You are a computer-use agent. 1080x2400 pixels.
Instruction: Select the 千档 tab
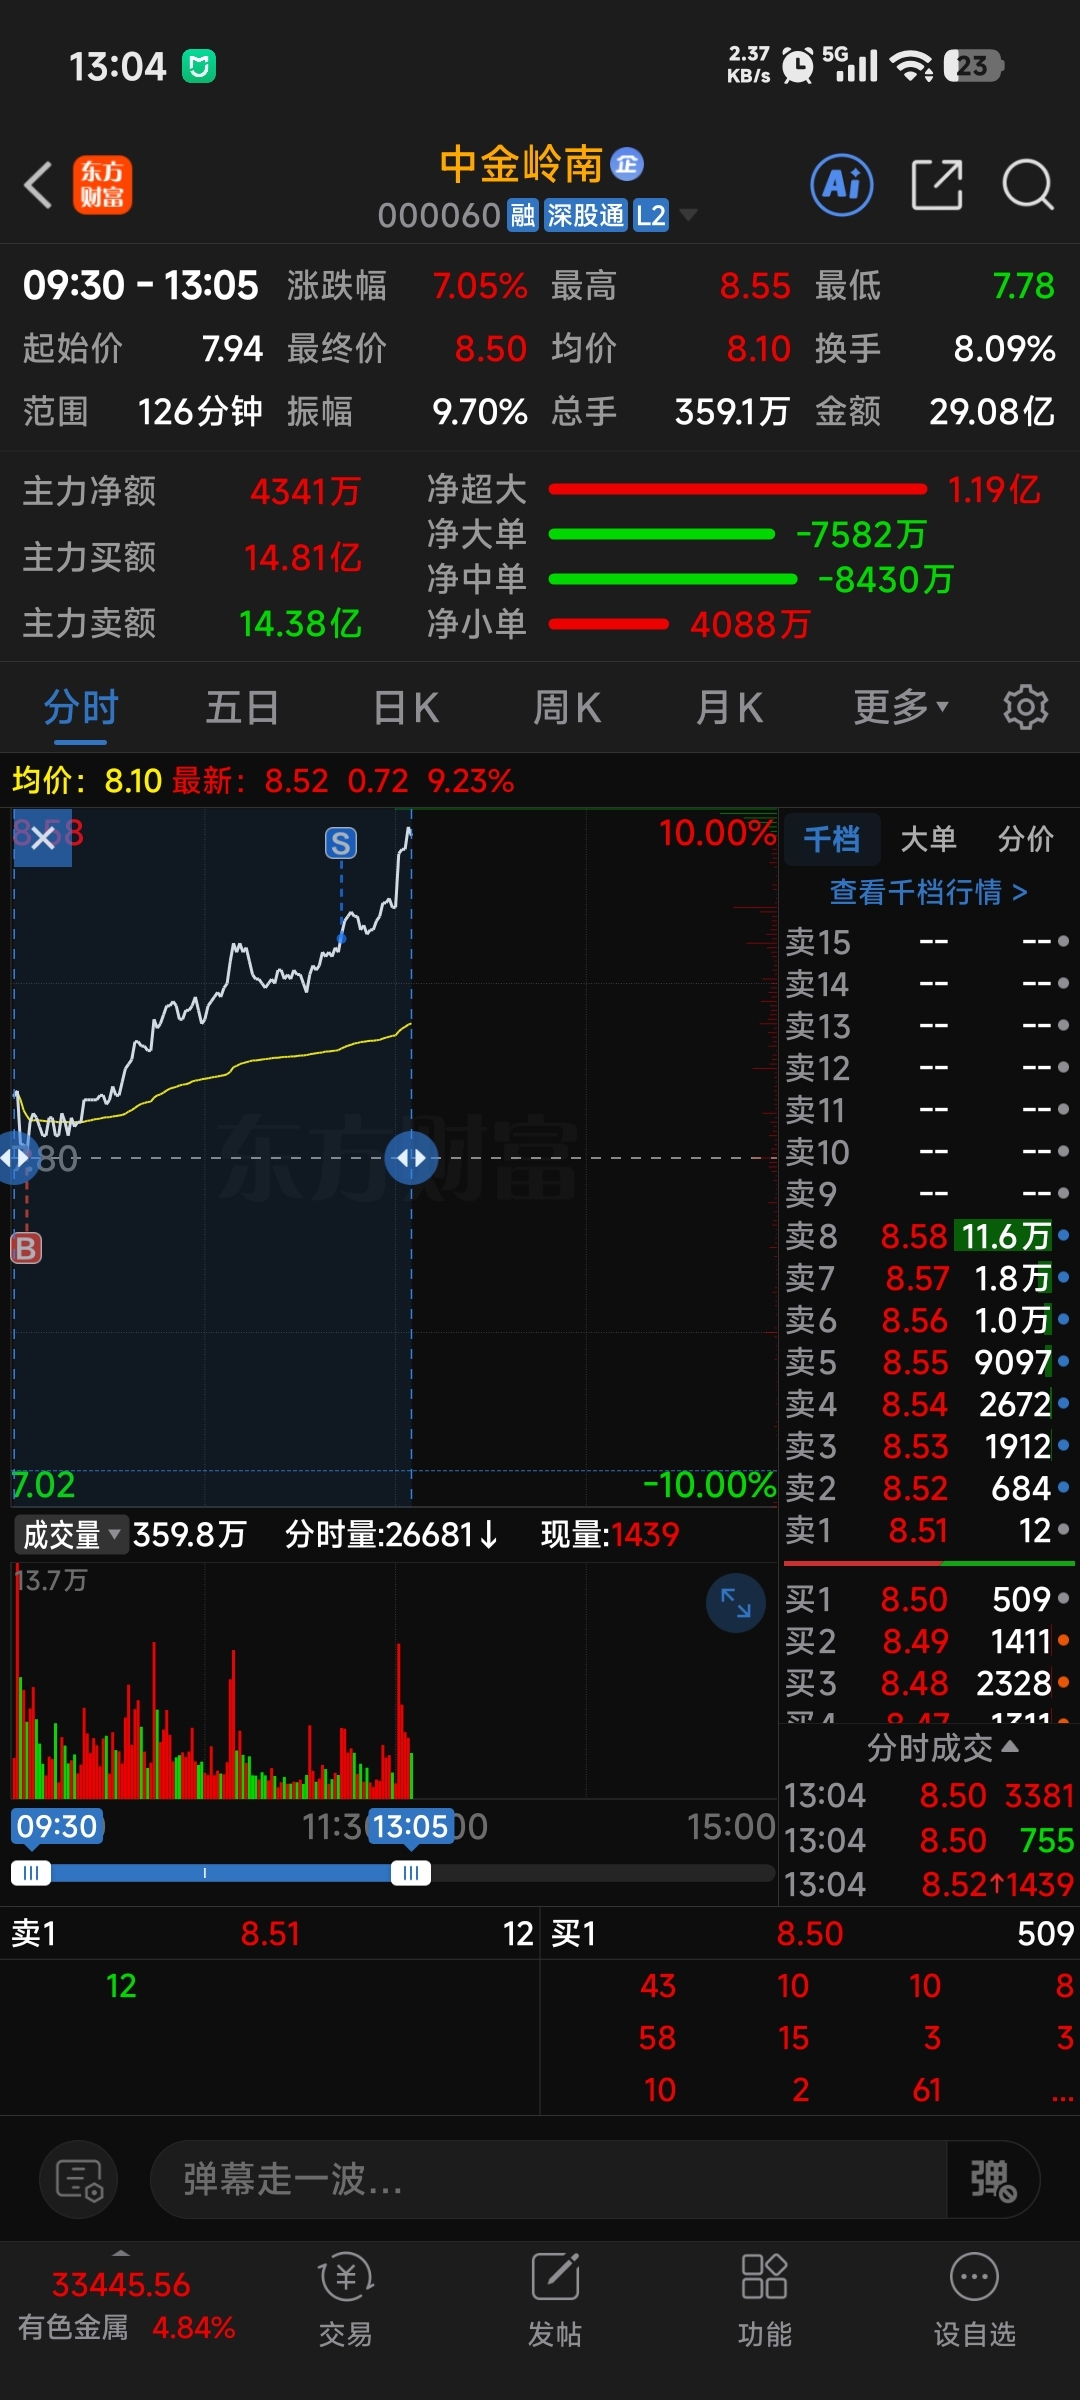tap(832, 838)
